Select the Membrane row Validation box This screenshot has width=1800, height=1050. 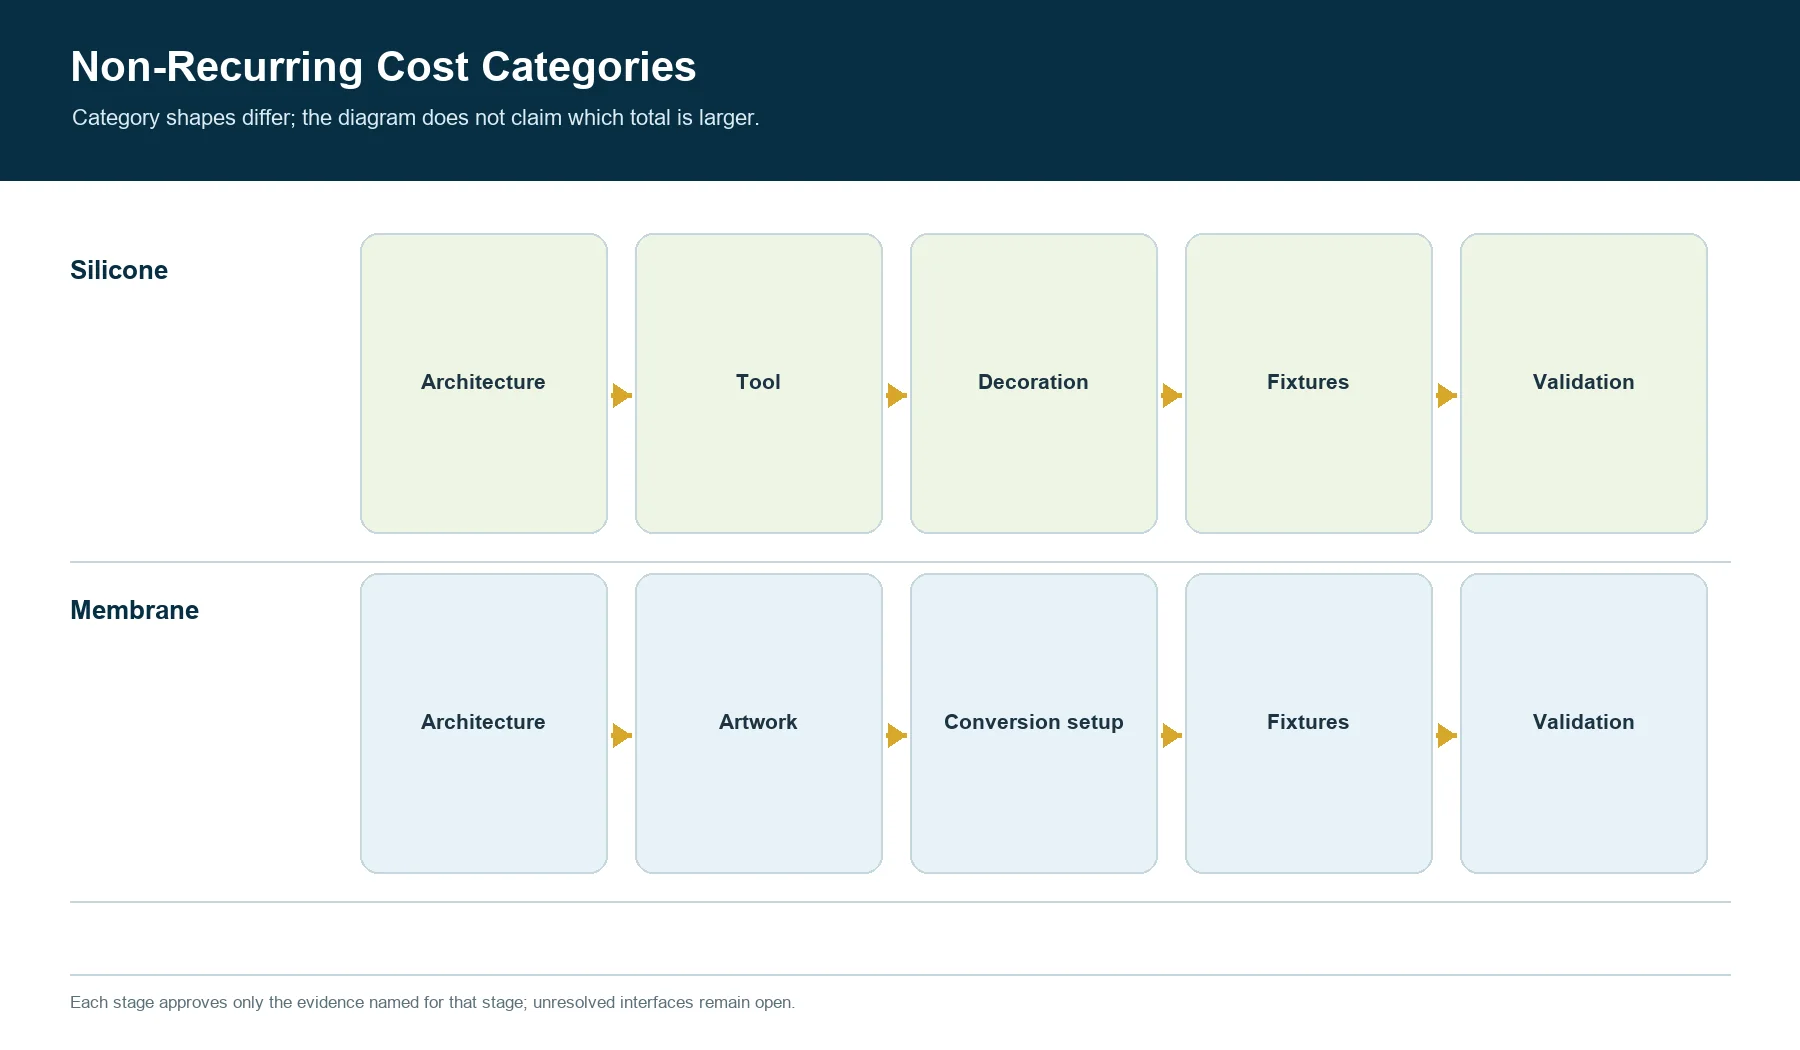[x=1584, y=723]
